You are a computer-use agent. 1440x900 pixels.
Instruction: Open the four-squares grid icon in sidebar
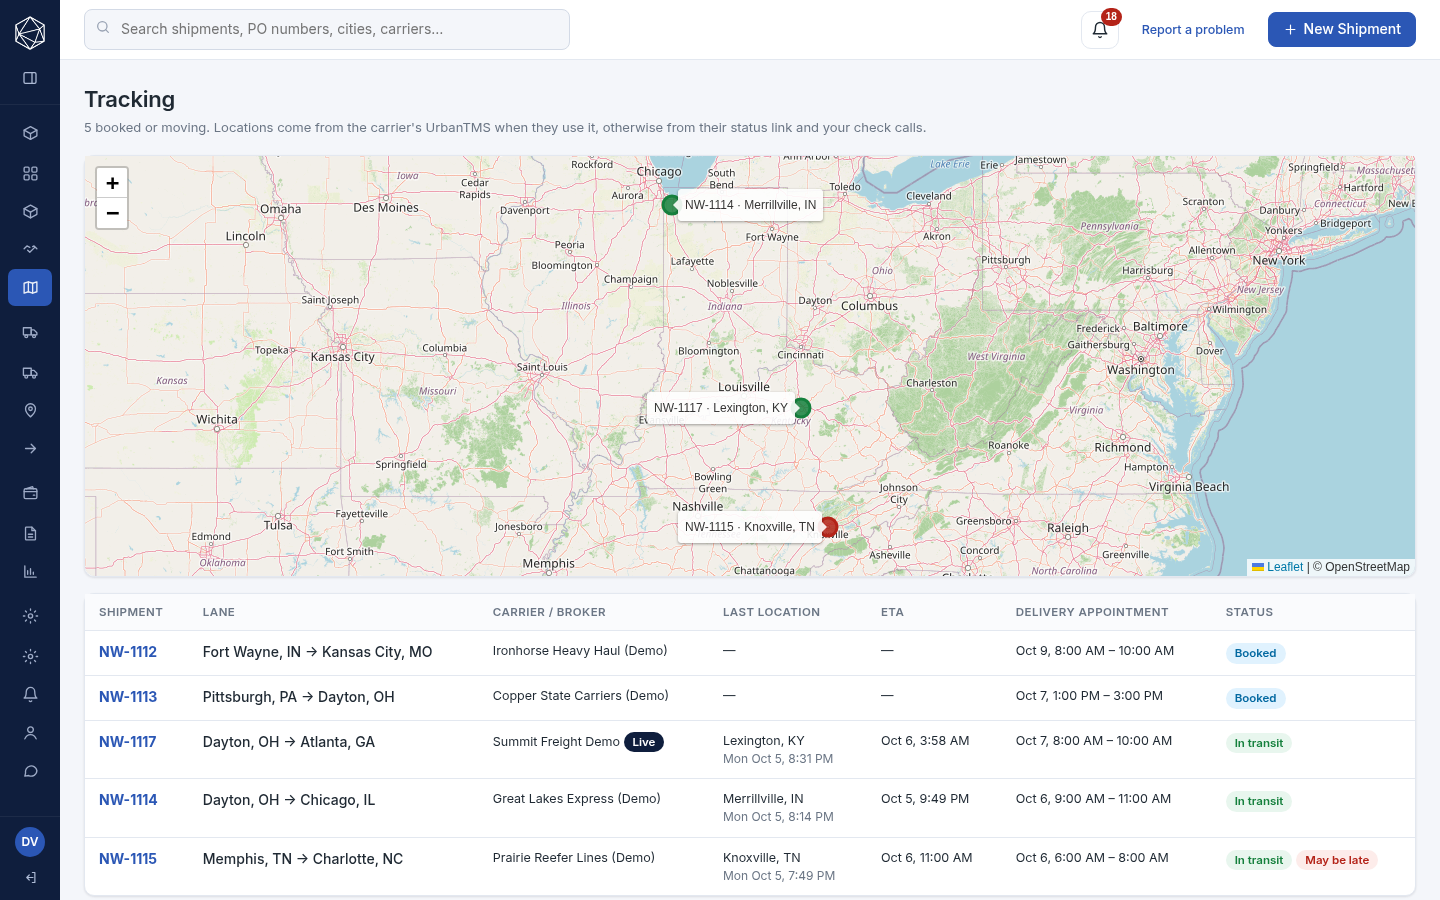30,173
